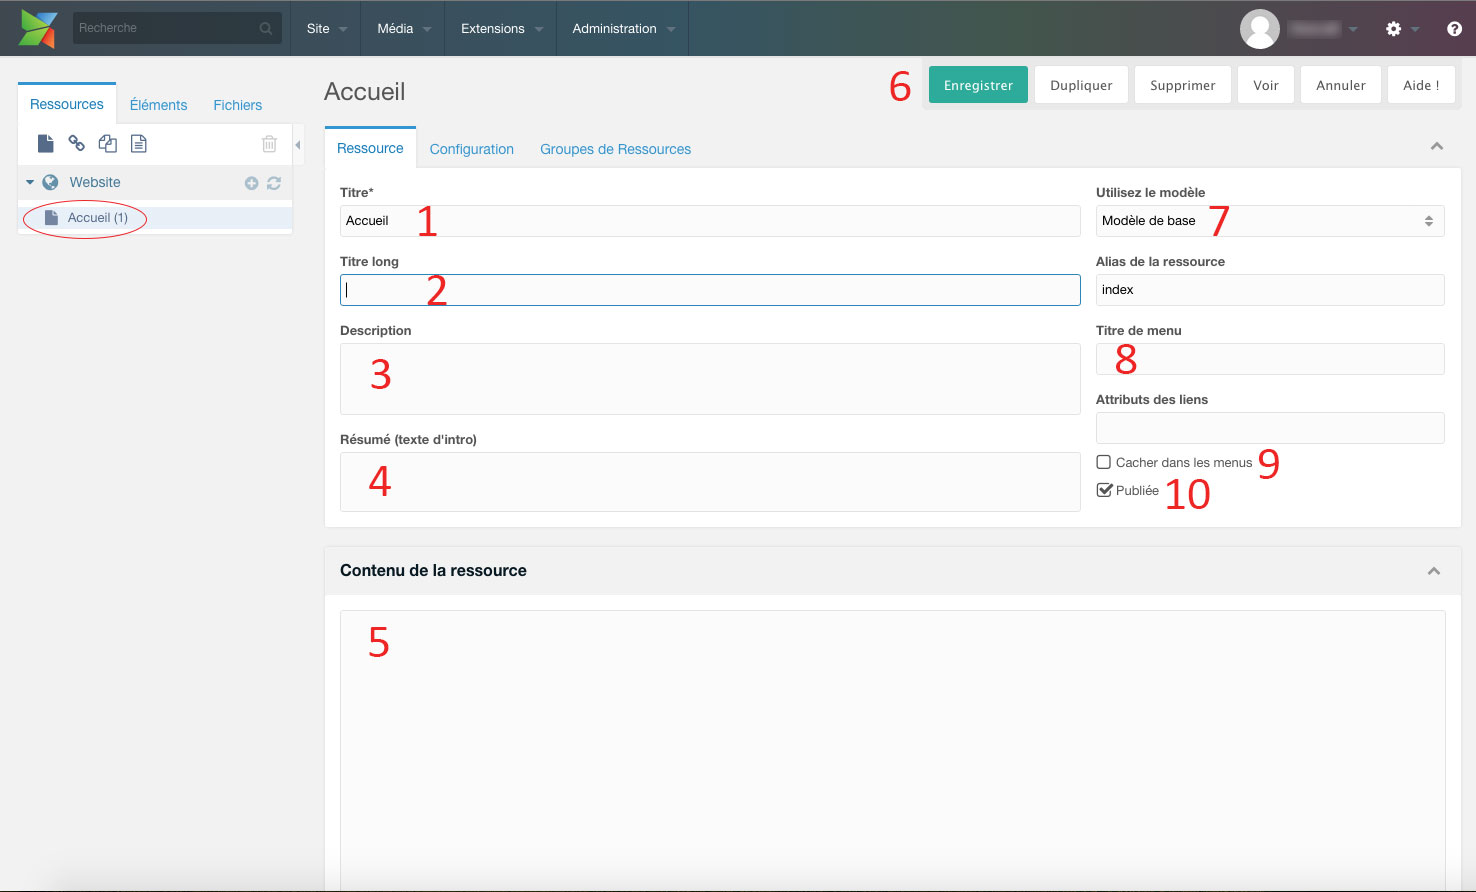
Task: Collapse Contenu de la ressource section
Action: tap(1434, 571)
